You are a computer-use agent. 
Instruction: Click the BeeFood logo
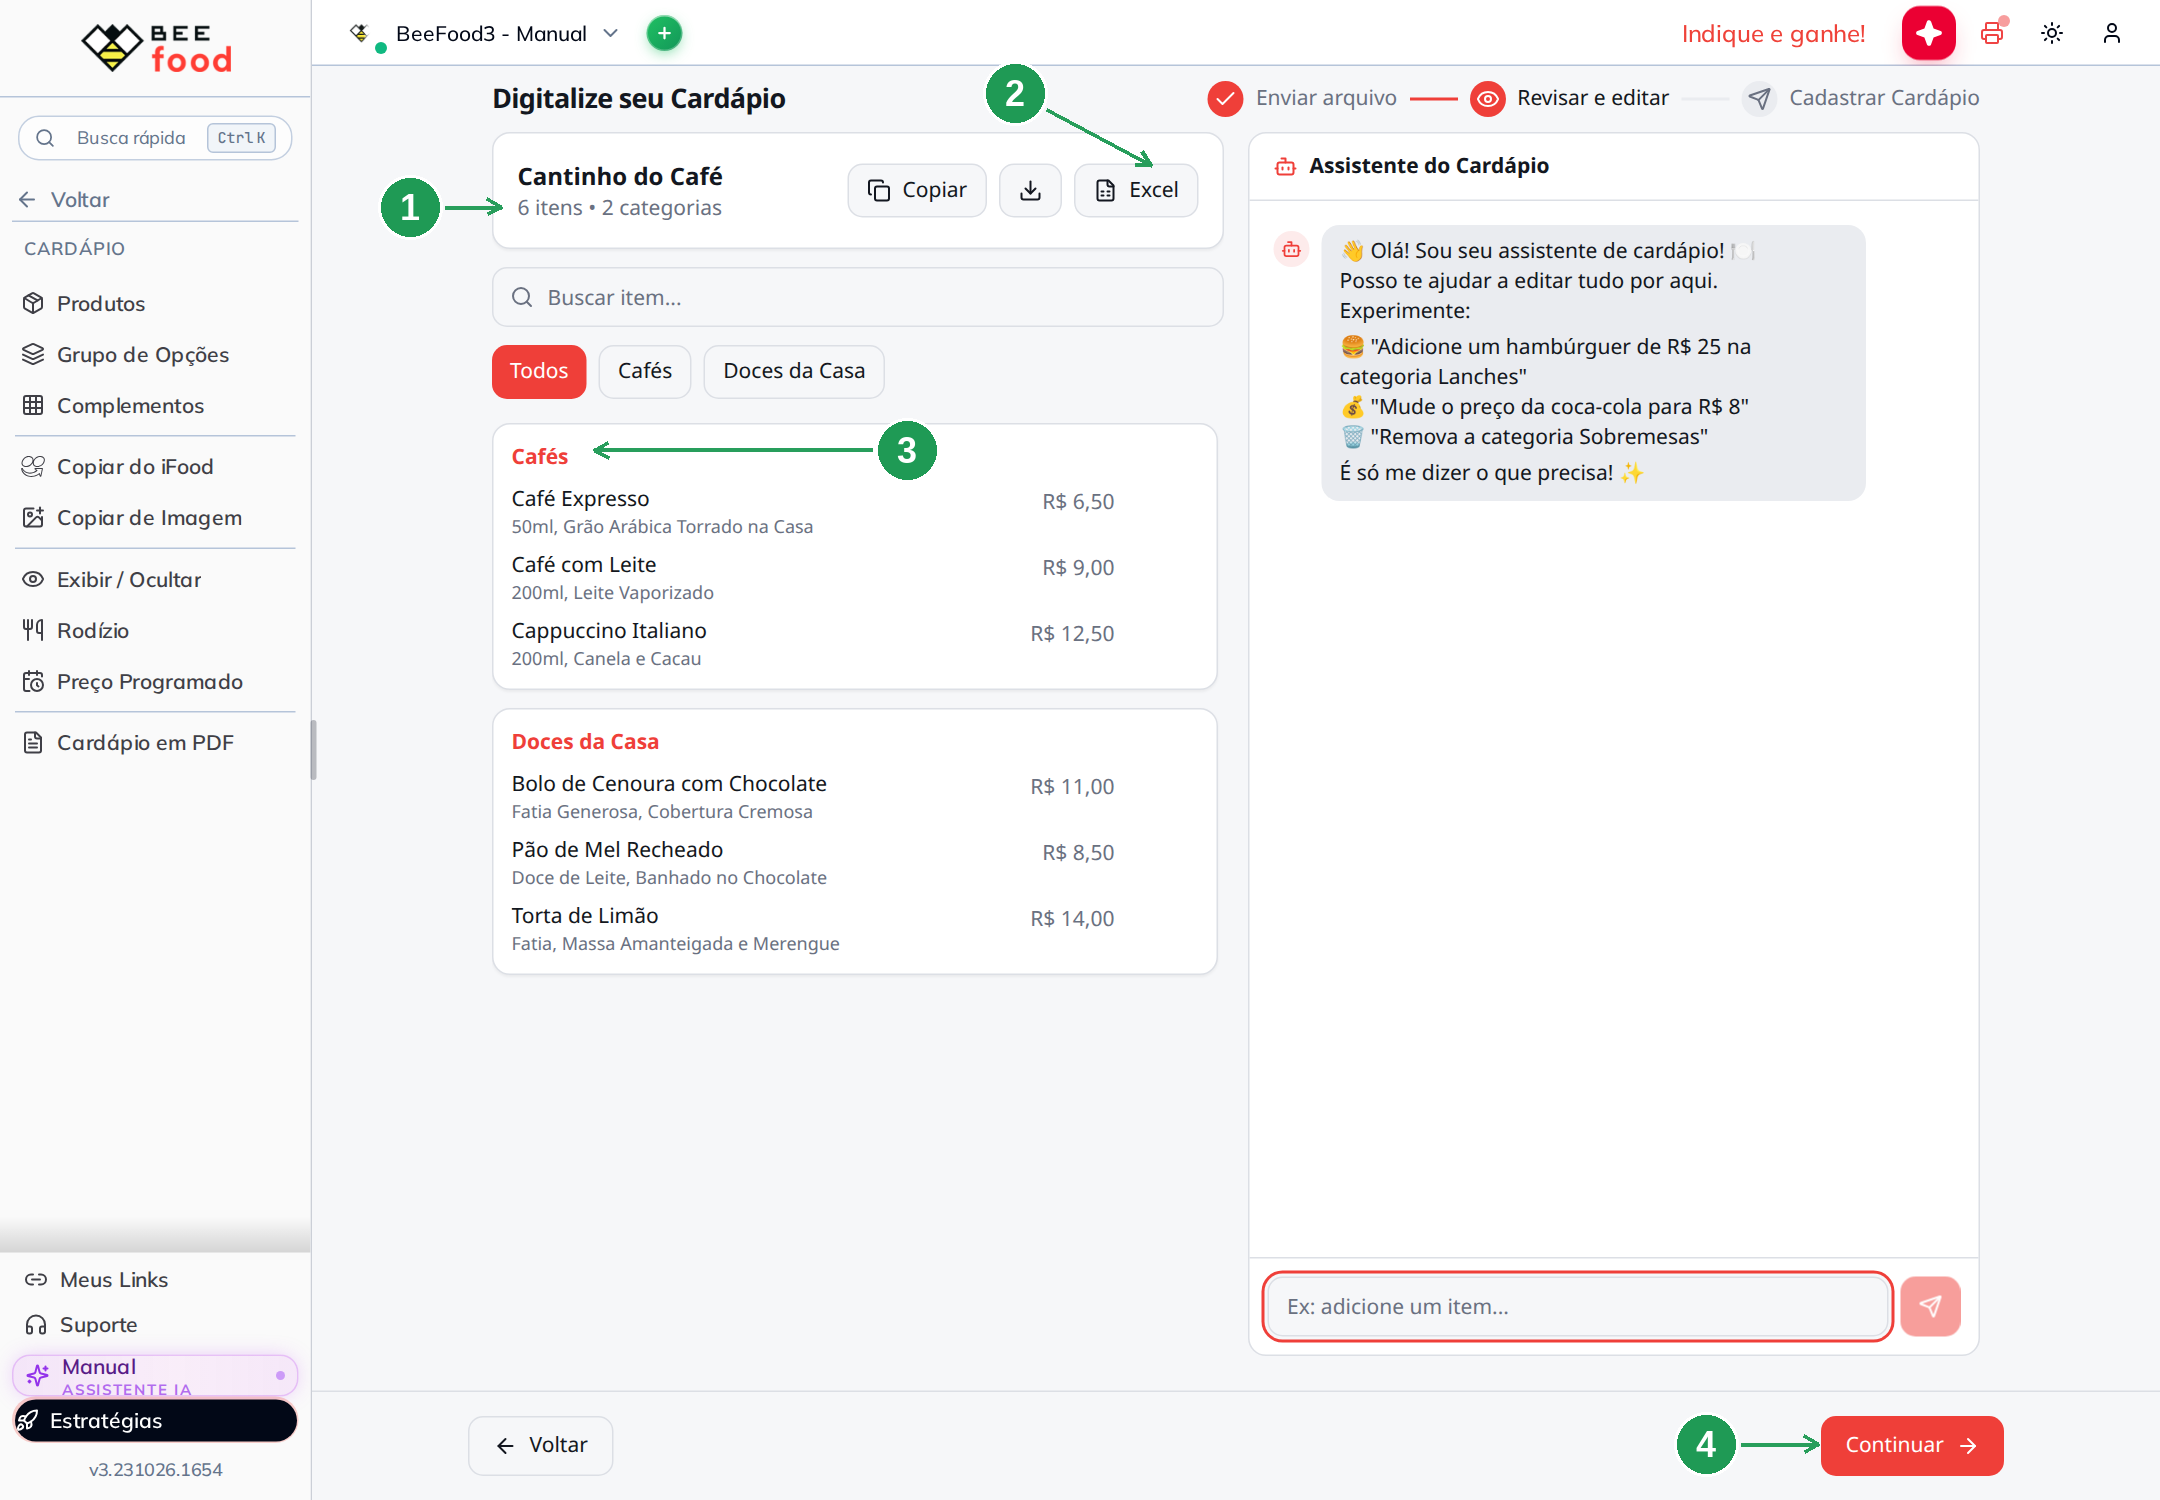click(156, 47)
